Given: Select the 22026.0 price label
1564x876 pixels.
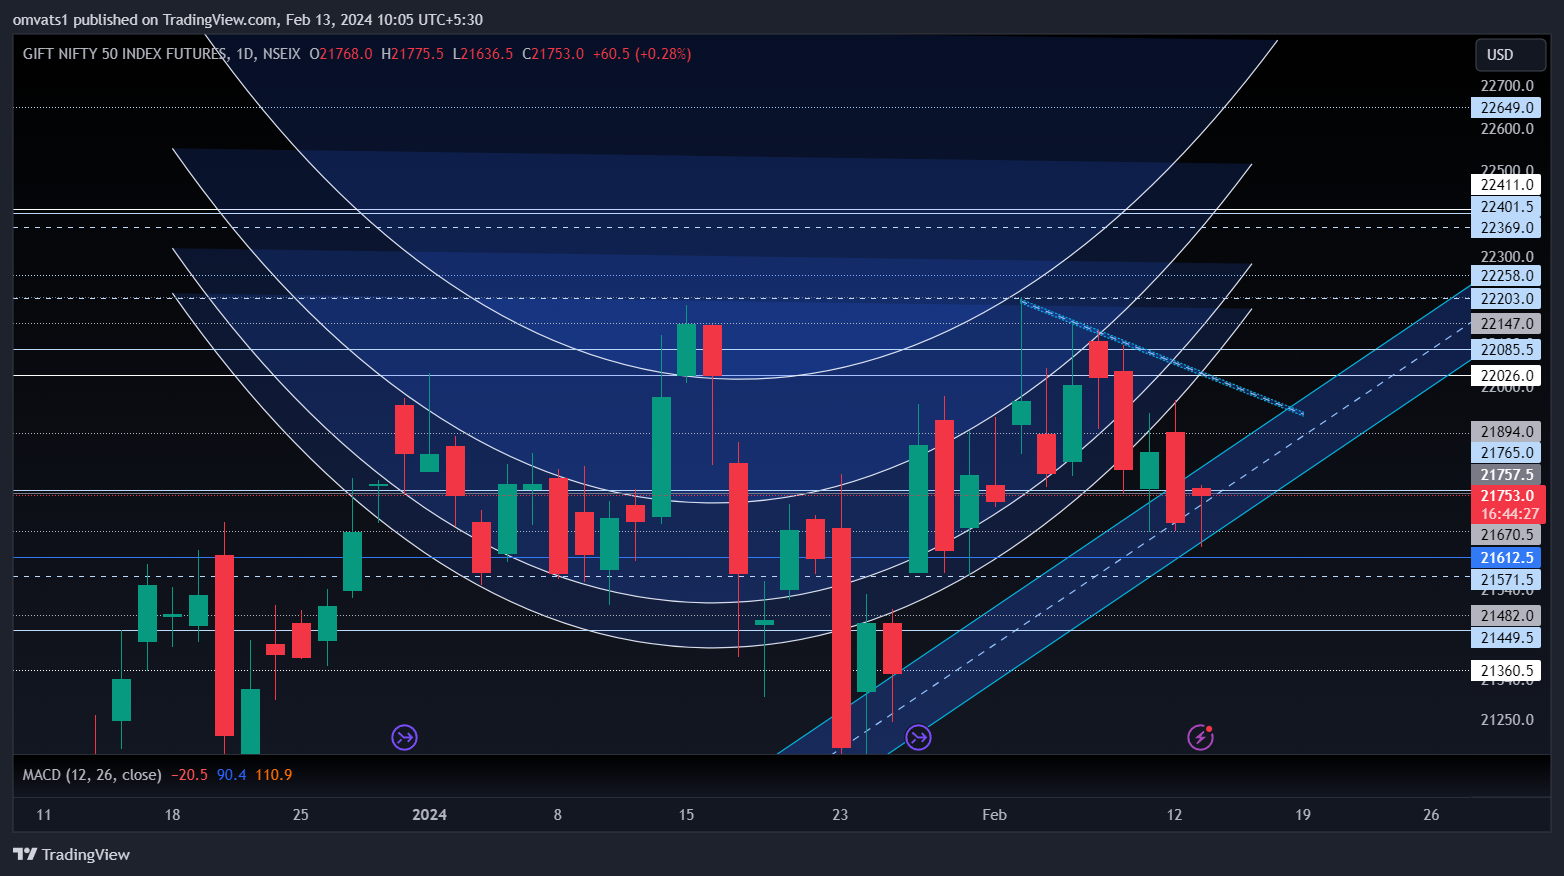Looking at the screenshot, I should (1506, 376).
